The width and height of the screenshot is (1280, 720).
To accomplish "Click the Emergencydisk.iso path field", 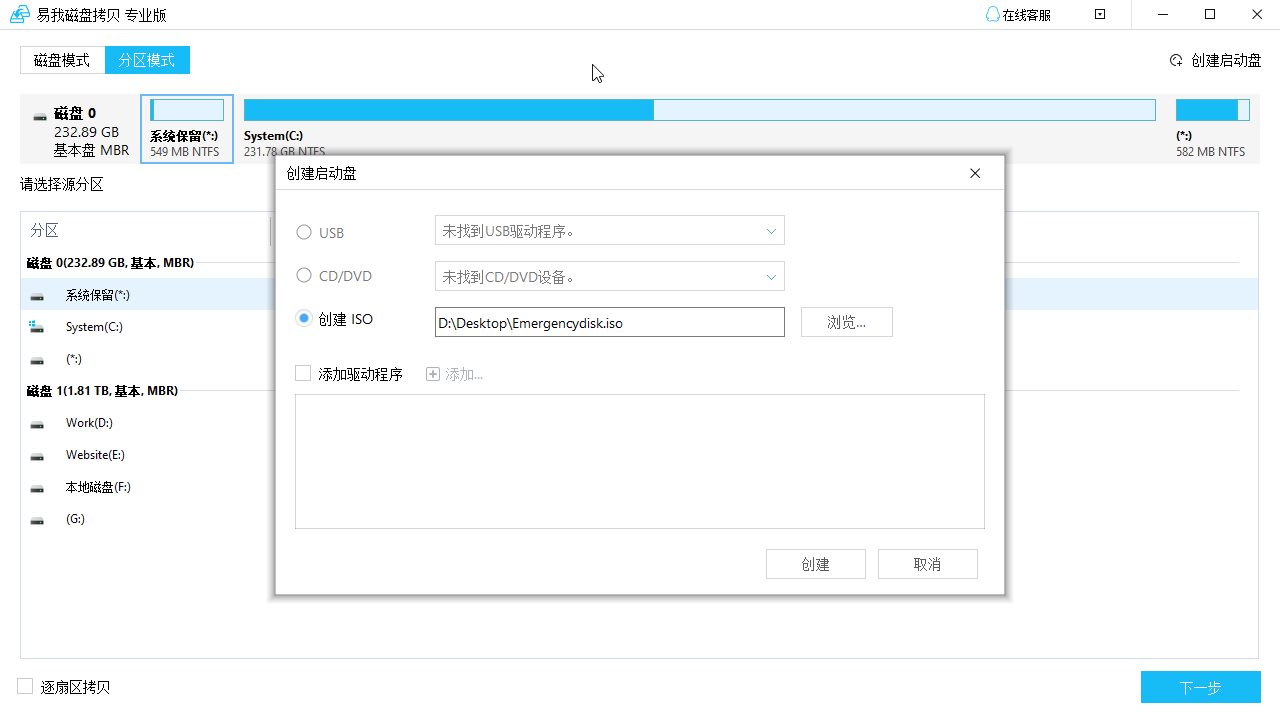I will 609,321.
